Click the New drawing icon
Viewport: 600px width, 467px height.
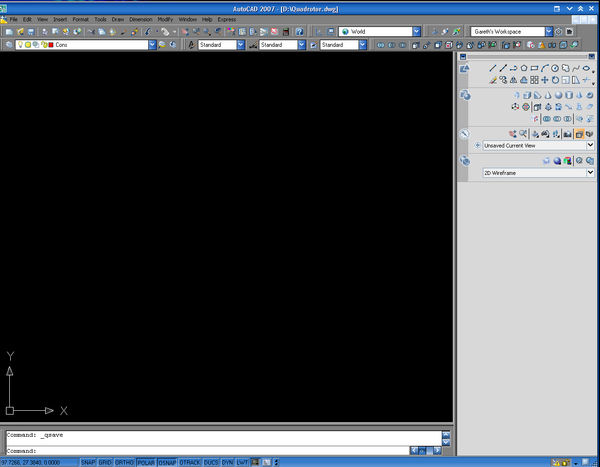[9, 32]
